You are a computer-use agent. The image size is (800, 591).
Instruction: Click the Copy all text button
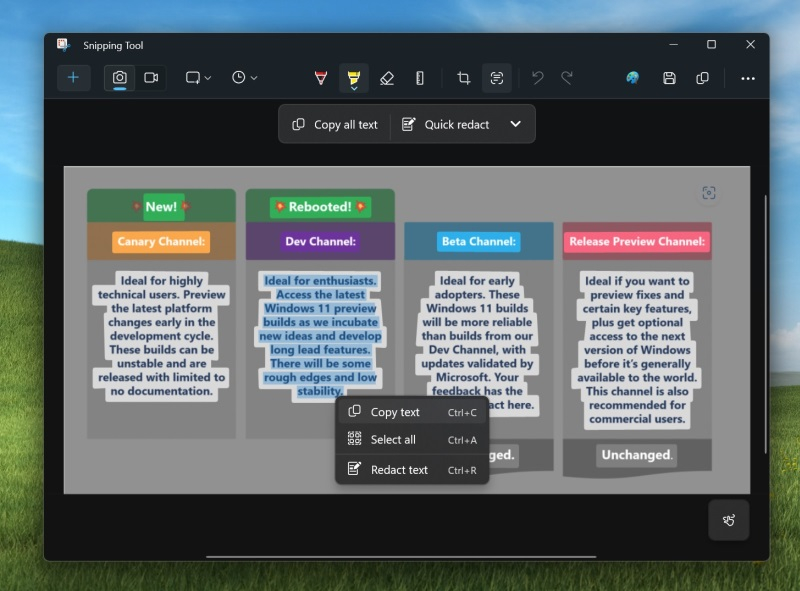[x=335, y=125]
